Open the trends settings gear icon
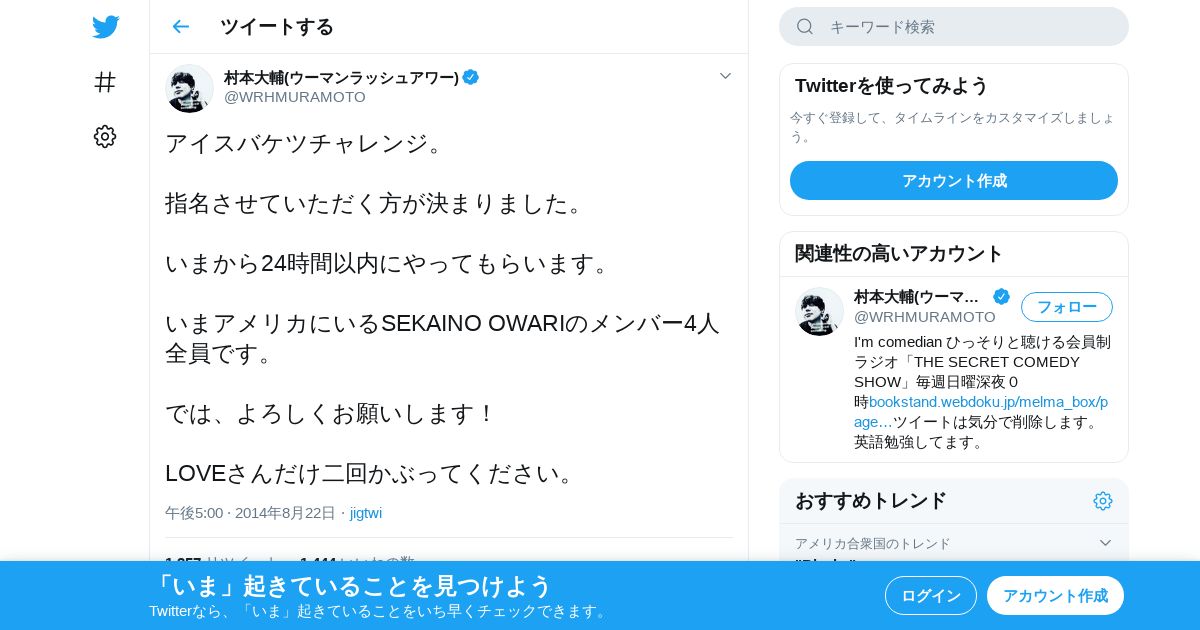The image size is (1200, 630). (x=1103, y=501)
